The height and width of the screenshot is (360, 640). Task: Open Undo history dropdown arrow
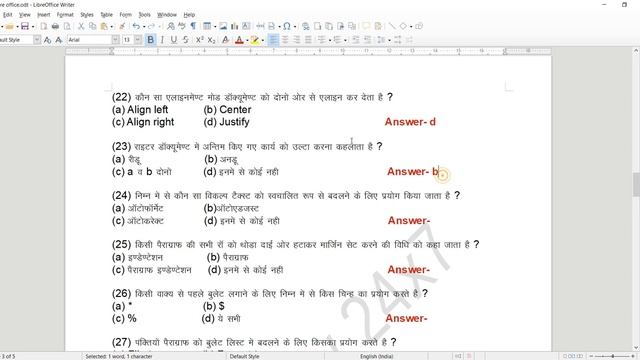(x=143, y=27)
